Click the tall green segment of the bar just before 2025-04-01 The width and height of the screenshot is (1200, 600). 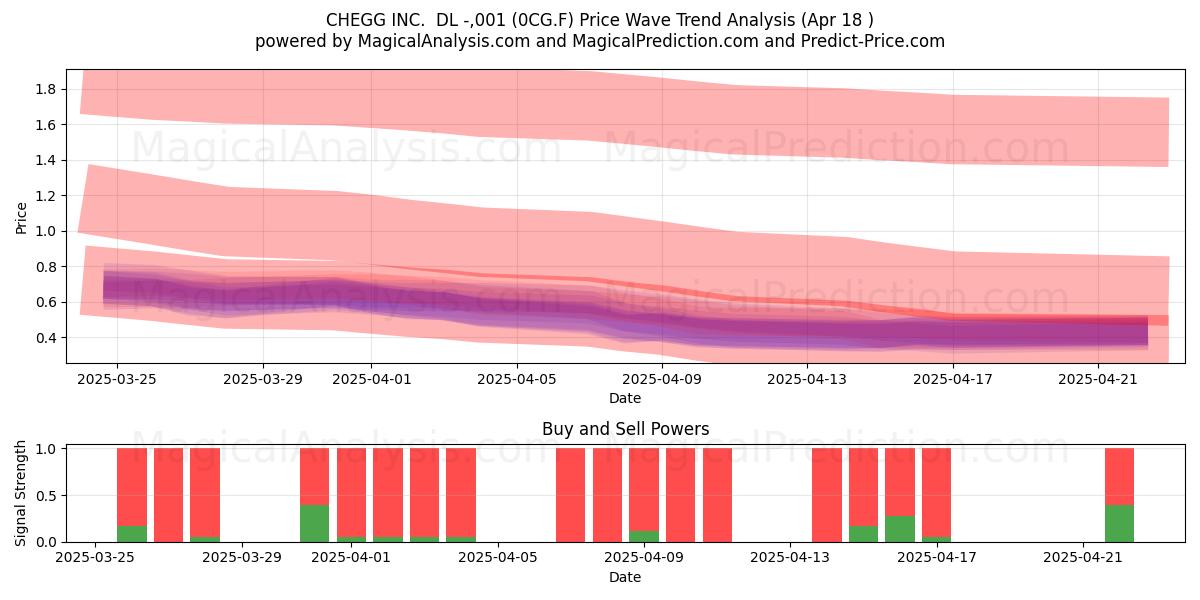314,523
